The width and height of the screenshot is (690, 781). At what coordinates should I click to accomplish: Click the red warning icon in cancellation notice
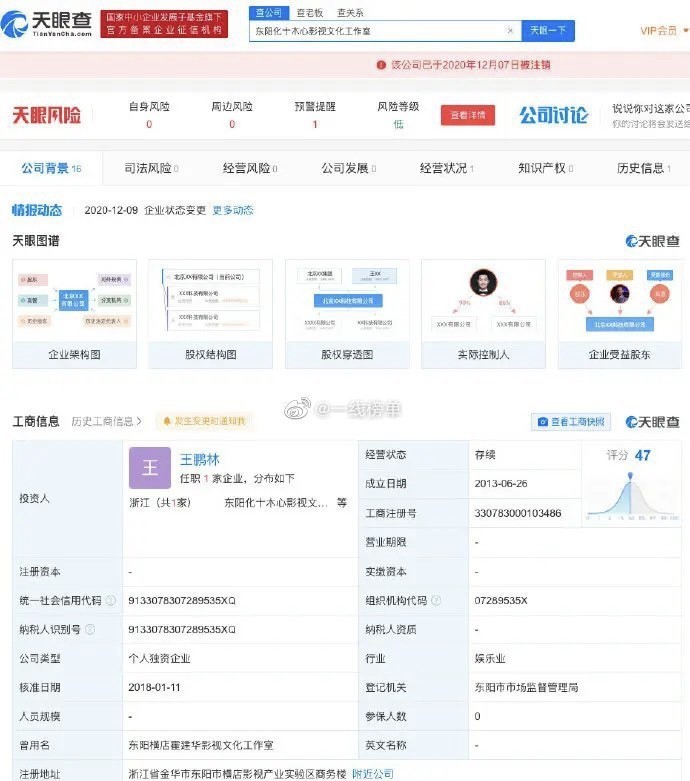(x=381, y=65)
